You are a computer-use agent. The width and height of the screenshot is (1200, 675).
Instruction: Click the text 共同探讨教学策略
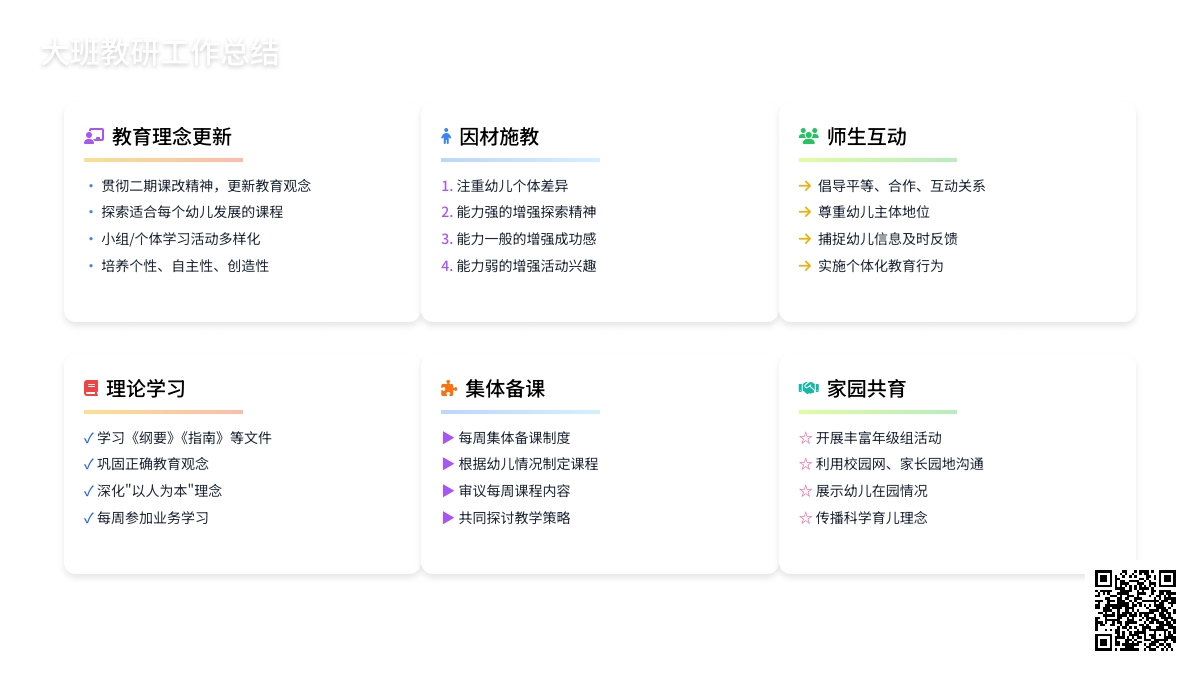[515, 518]
